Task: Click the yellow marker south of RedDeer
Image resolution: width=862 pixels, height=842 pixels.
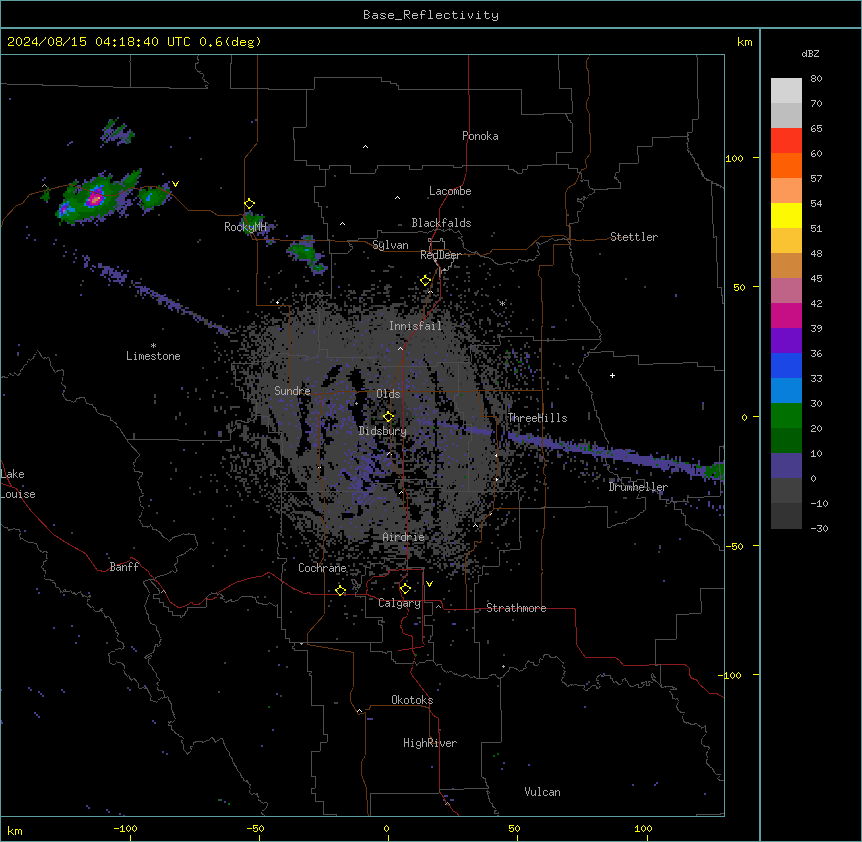Action: [x=425, y=281]
